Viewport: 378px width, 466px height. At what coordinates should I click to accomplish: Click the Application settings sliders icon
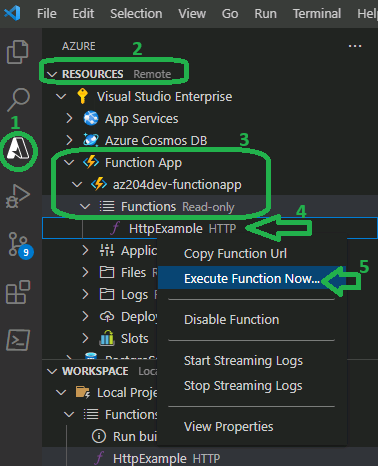(107, 250)
